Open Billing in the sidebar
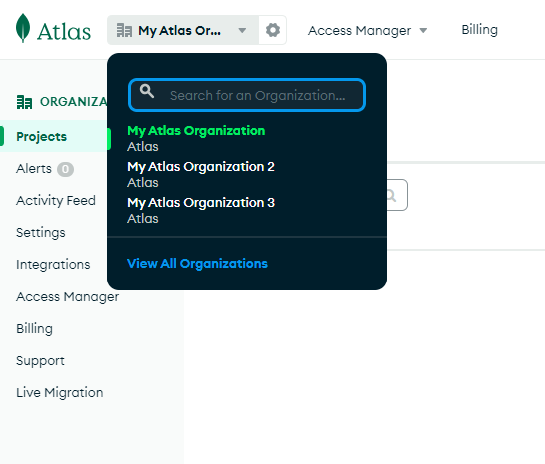The width and height of the screenshot is (545, 464). (x=34, y=328)
